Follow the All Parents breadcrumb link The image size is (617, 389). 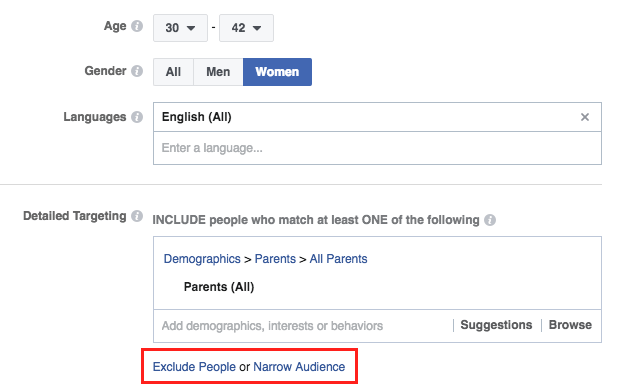[338, 259]
